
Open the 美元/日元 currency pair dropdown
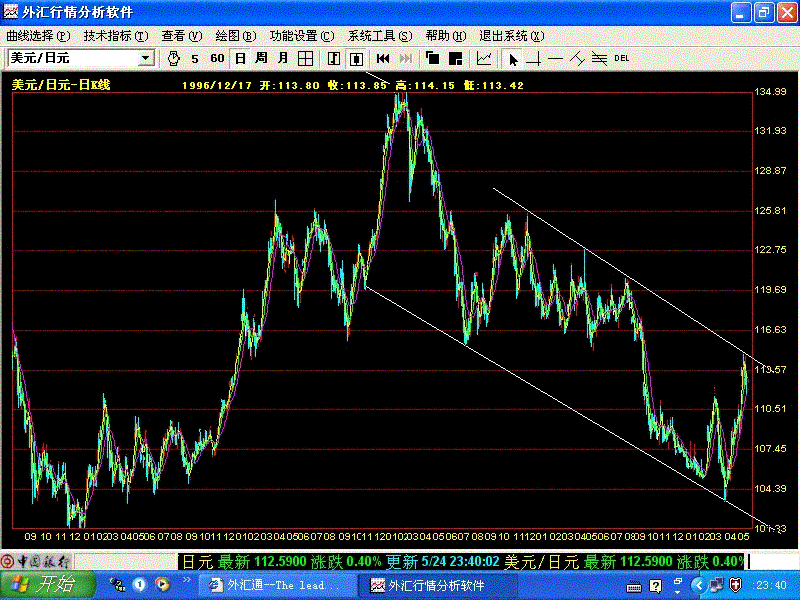tap(145, 58)
